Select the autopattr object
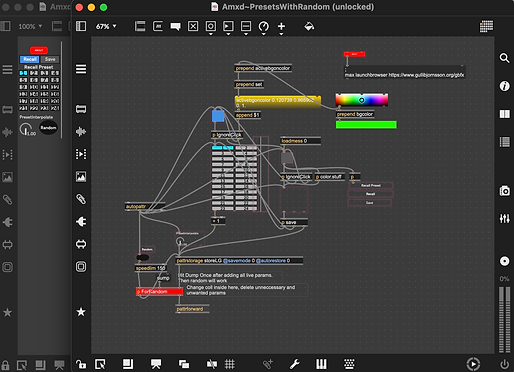514x372 pixels. (145, 206)
